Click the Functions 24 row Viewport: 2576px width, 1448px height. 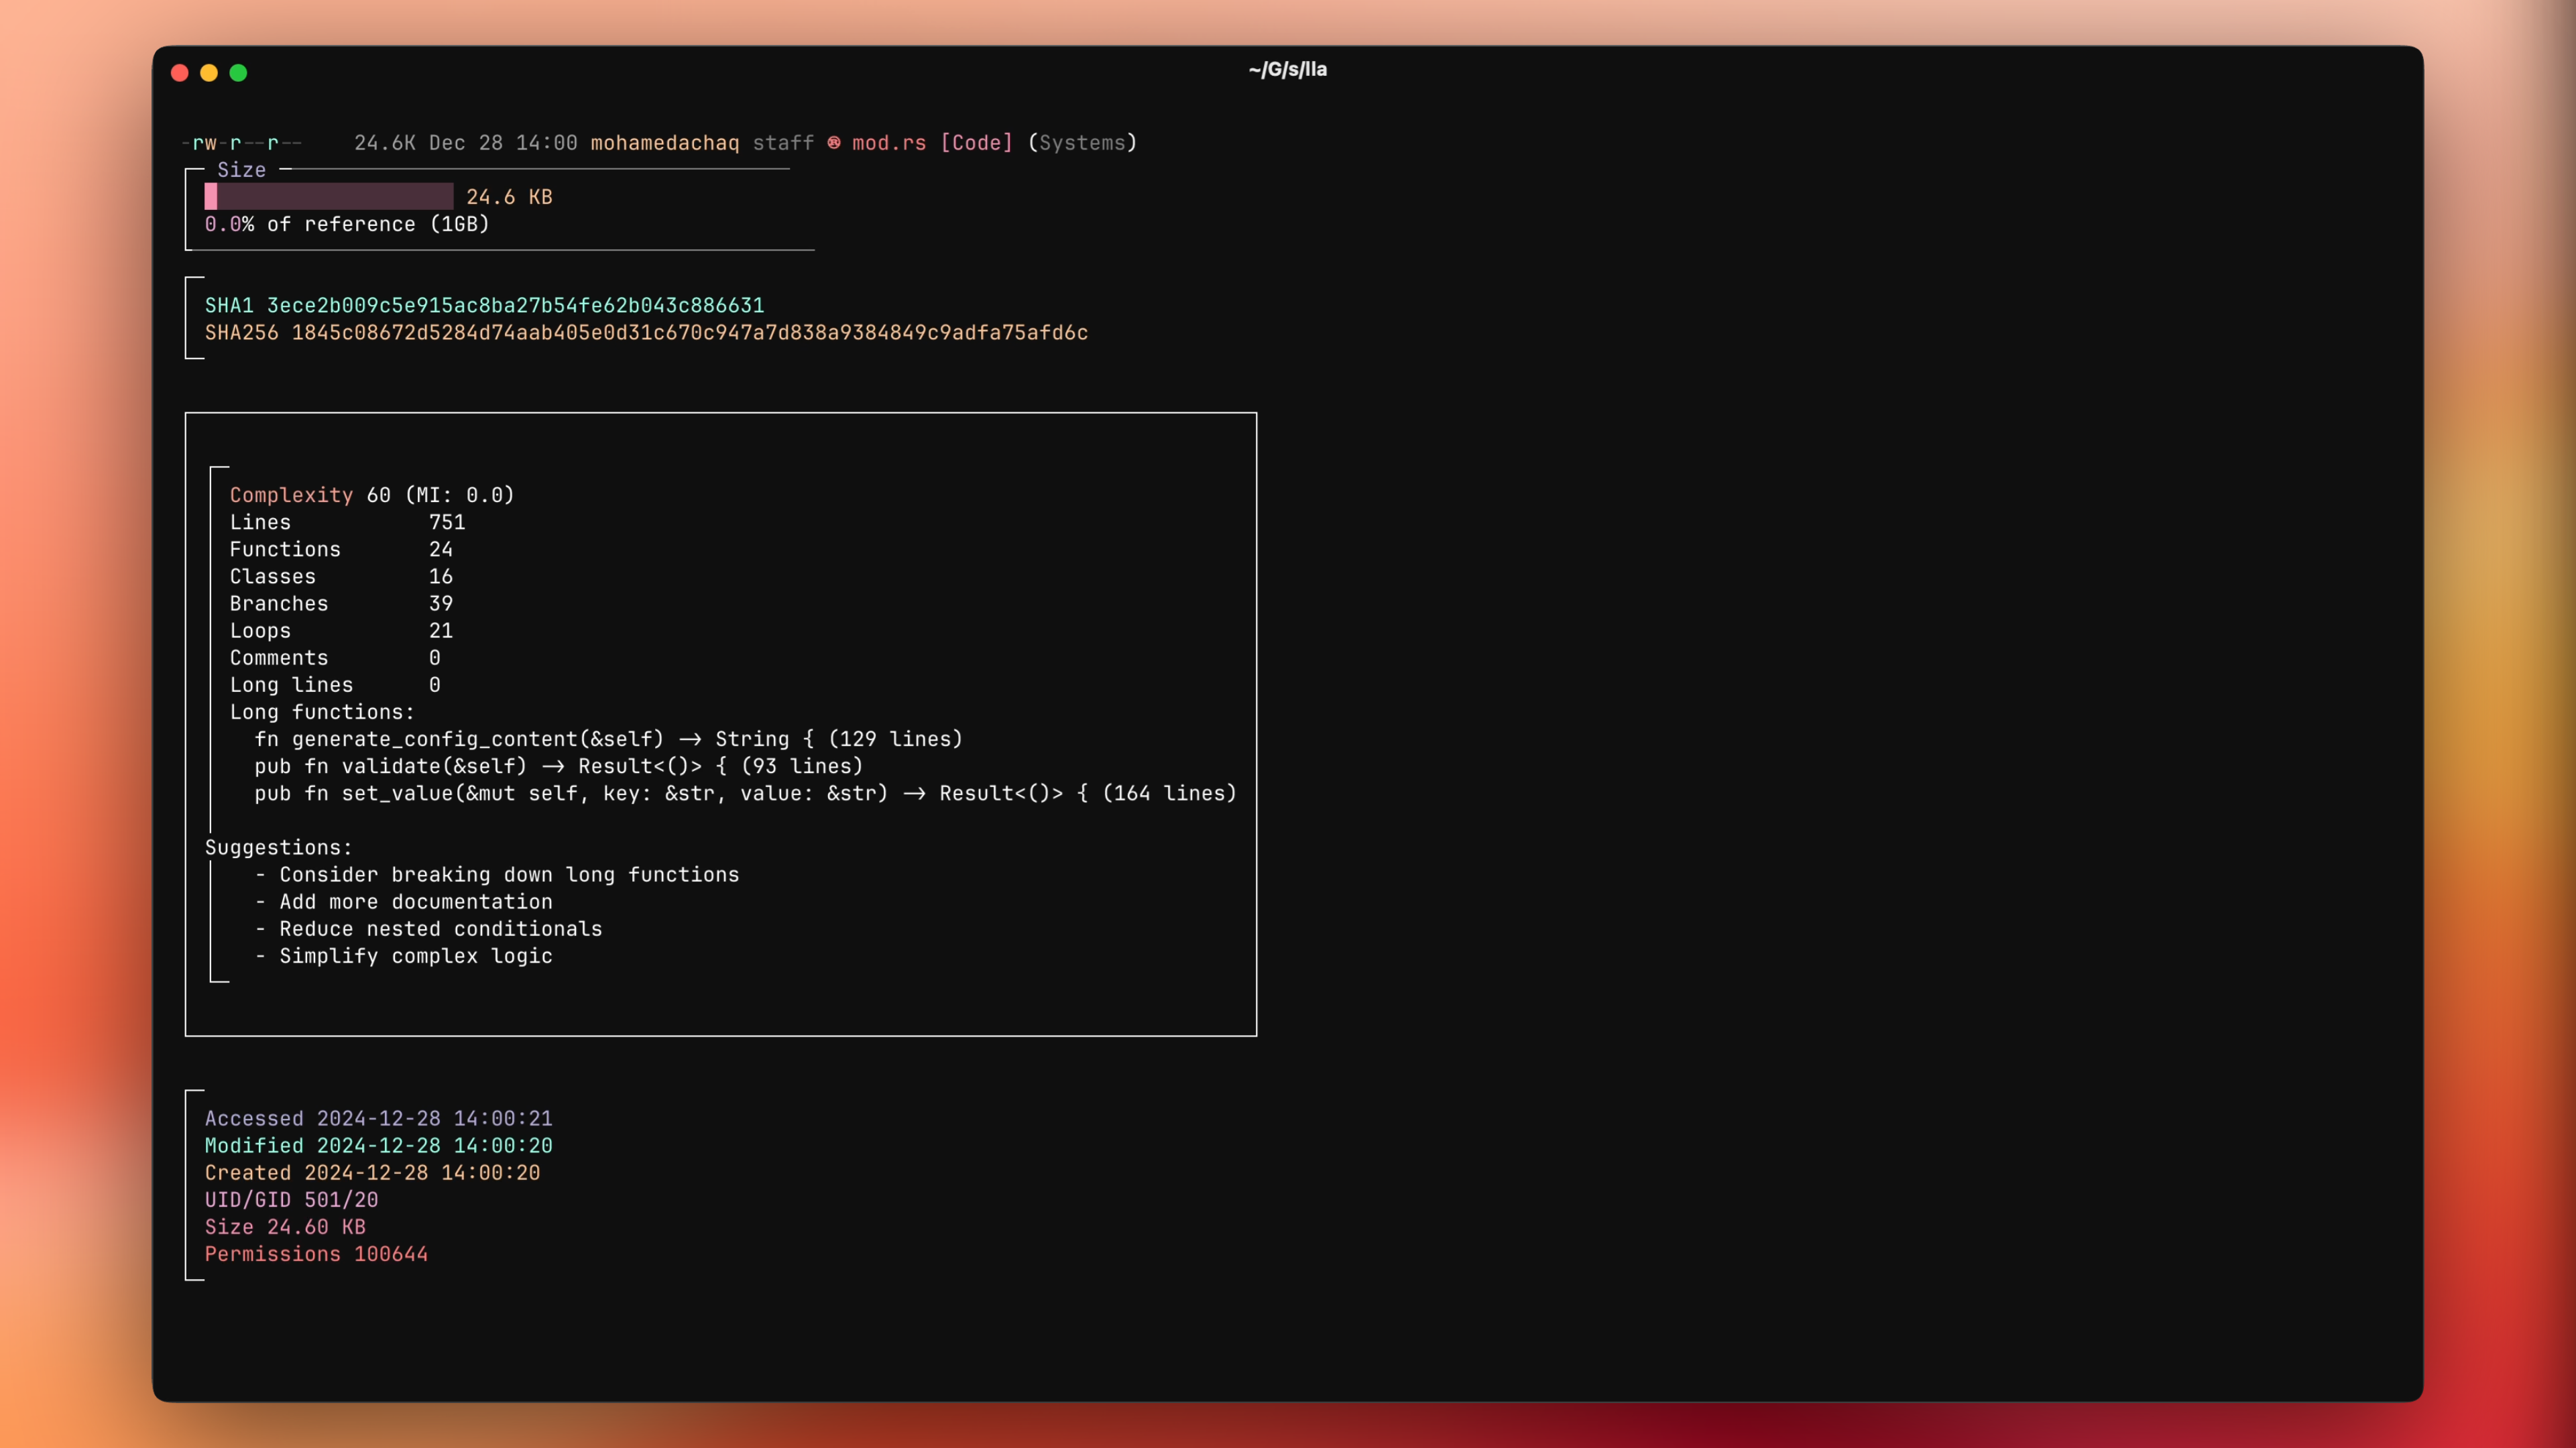[341, 549]
